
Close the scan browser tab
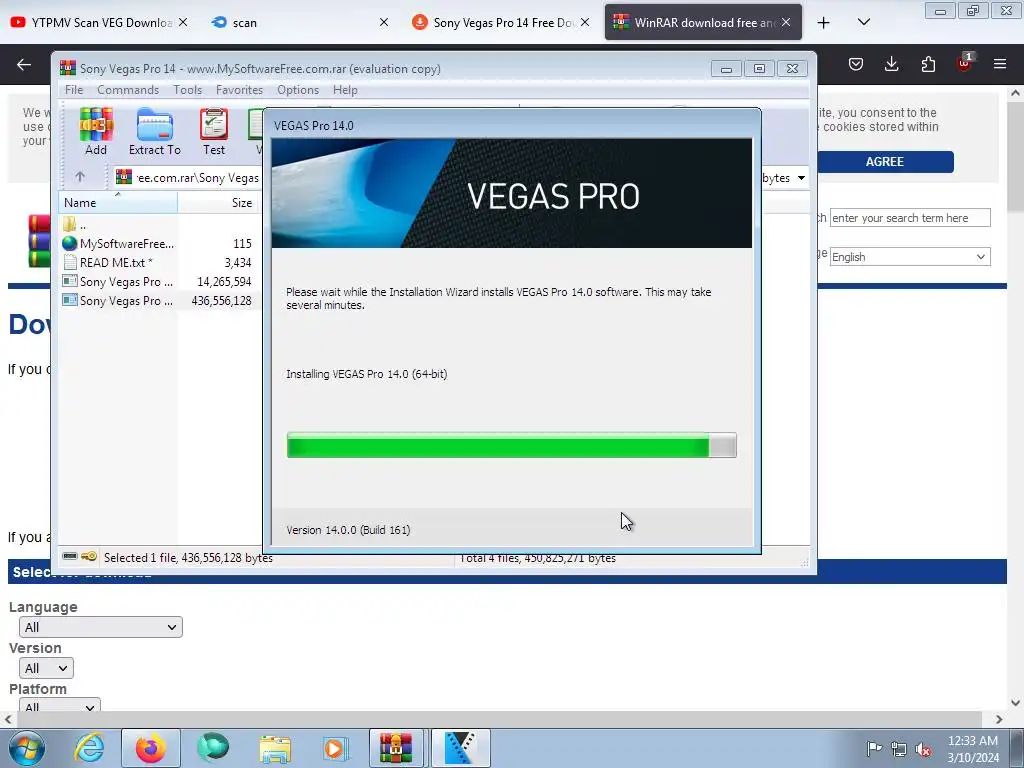384,22
